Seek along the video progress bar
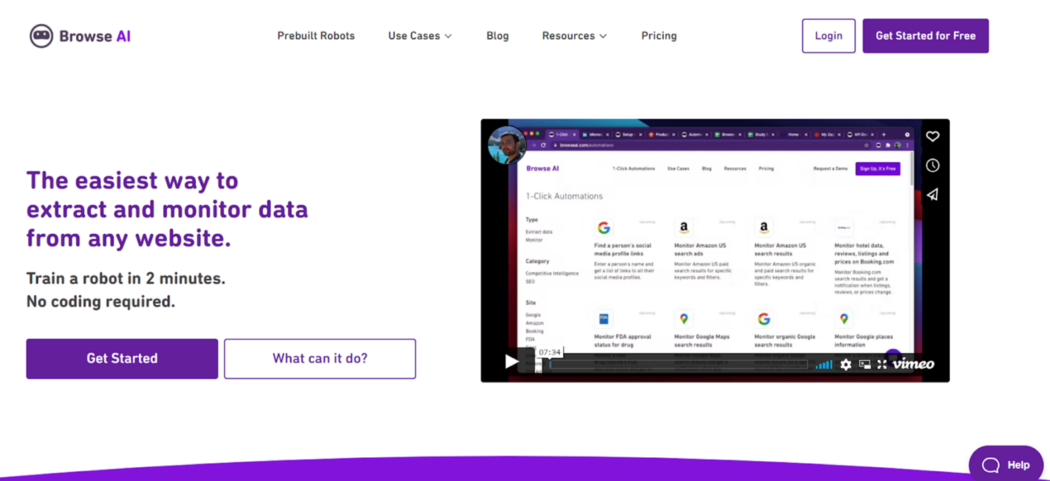Viewport: 1050px width, 481px height. [679, 364]
